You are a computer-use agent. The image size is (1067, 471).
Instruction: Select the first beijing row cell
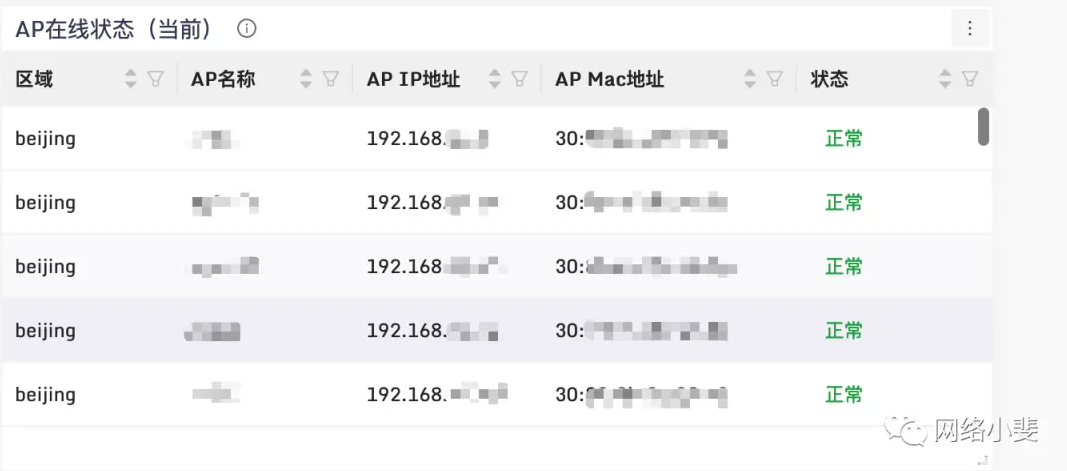45,139
